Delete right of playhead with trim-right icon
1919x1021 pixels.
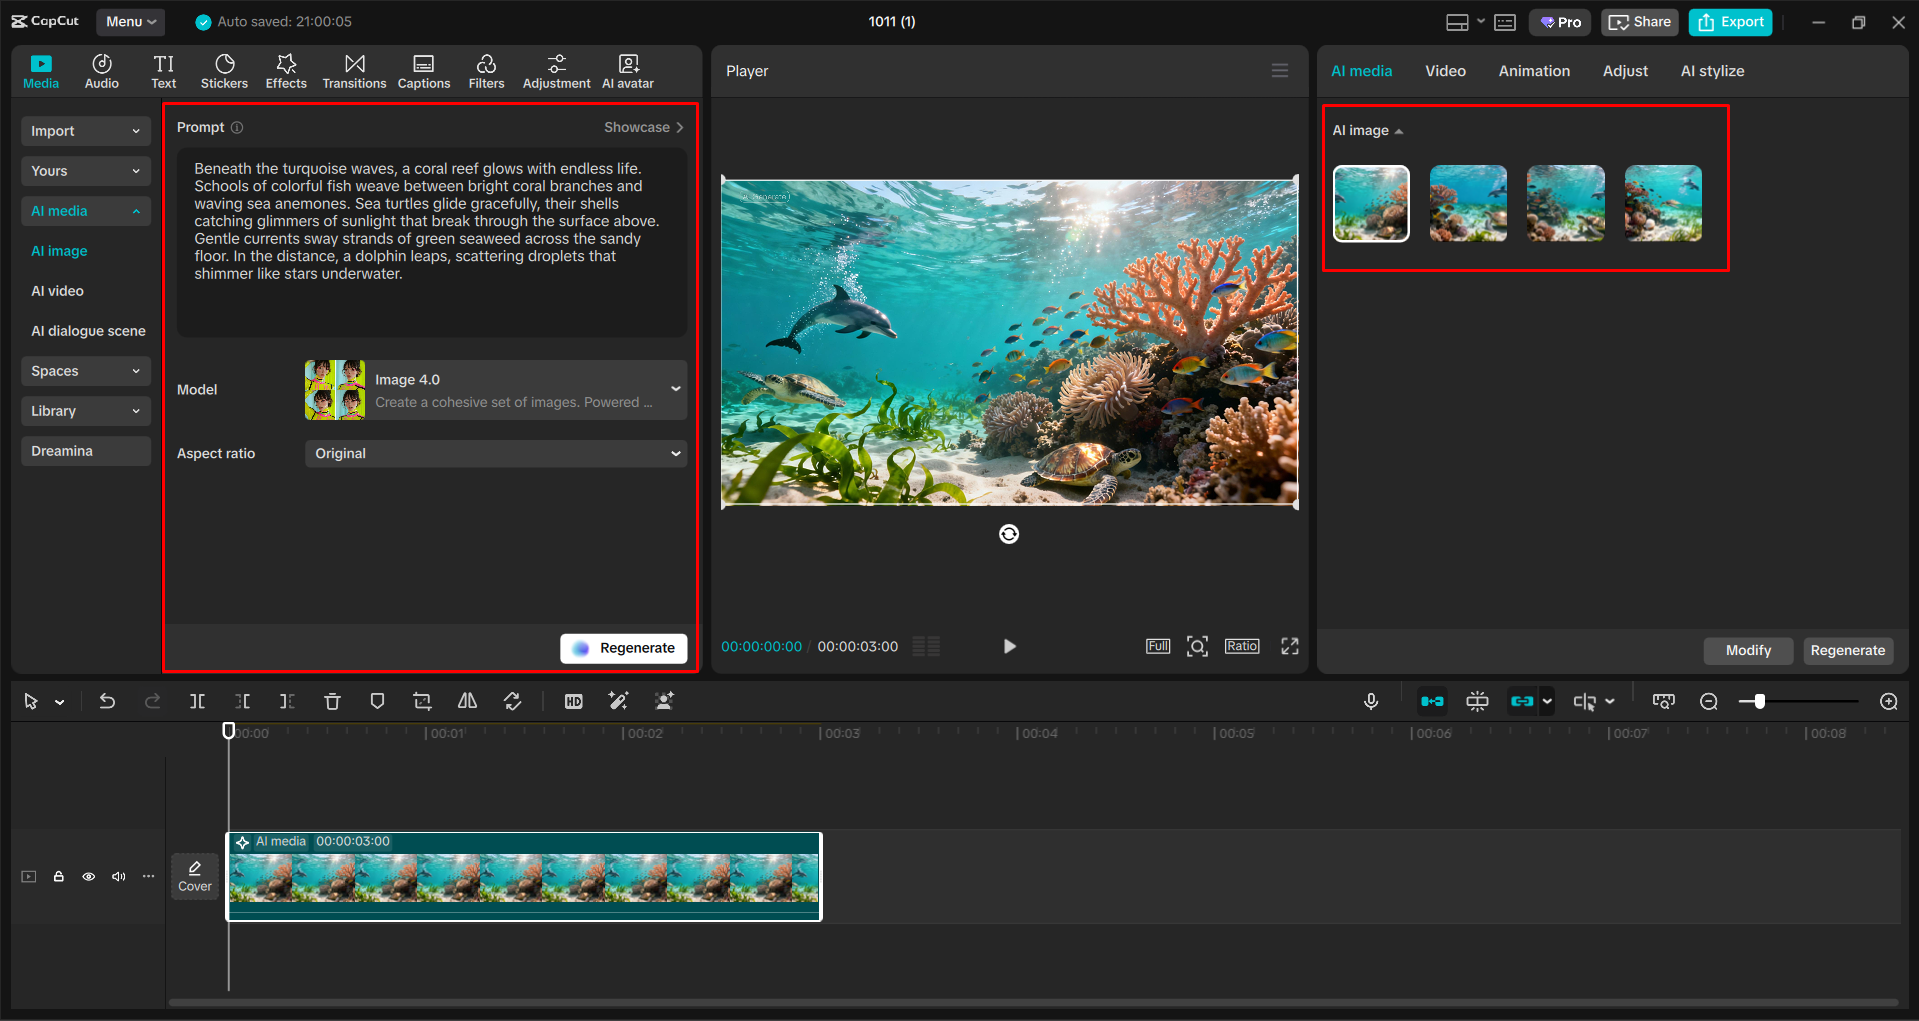click(287, 701)
